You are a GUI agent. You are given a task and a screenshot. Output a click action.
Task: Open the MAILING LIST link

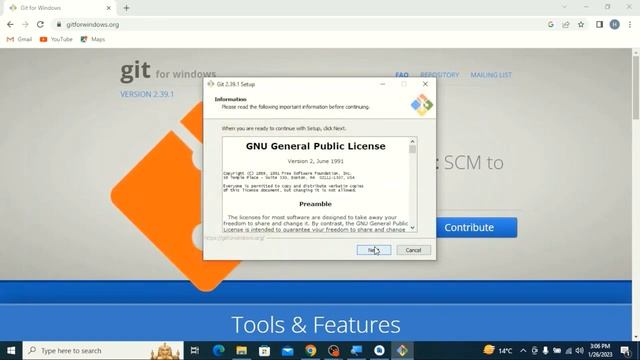tap(491, 75)
